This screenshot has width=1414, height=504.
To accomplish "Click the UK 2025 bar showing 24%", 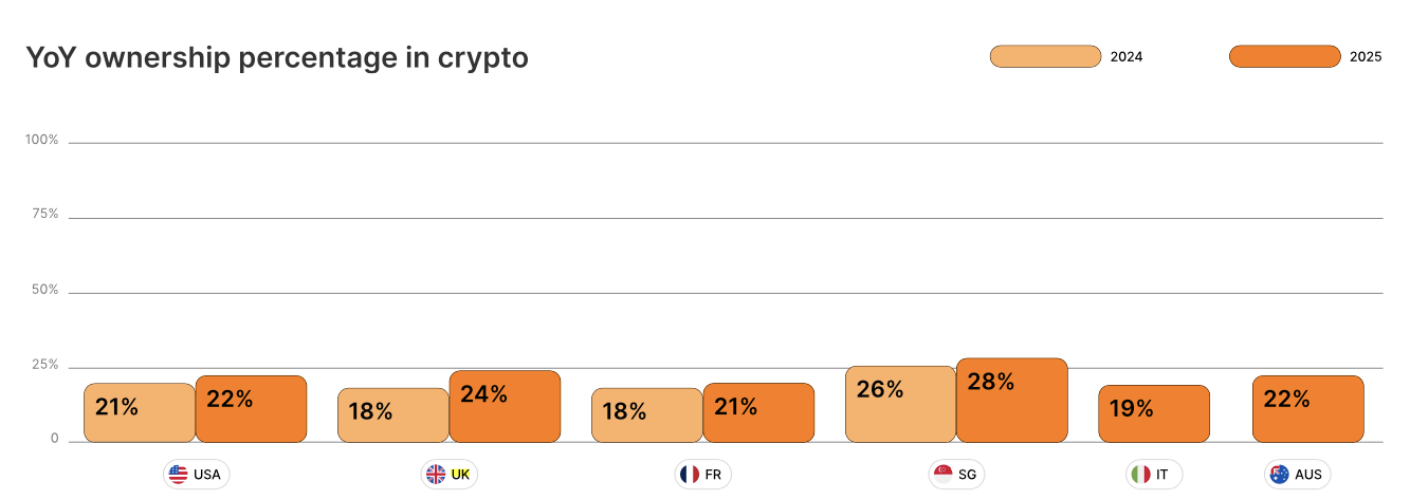I will click(505, 406).
